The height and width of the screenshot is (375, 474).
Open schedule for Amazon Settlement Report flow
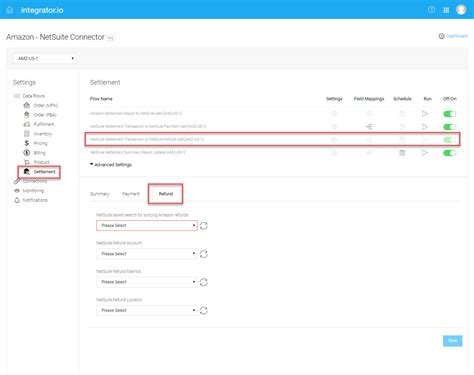[x=402, y=114]
